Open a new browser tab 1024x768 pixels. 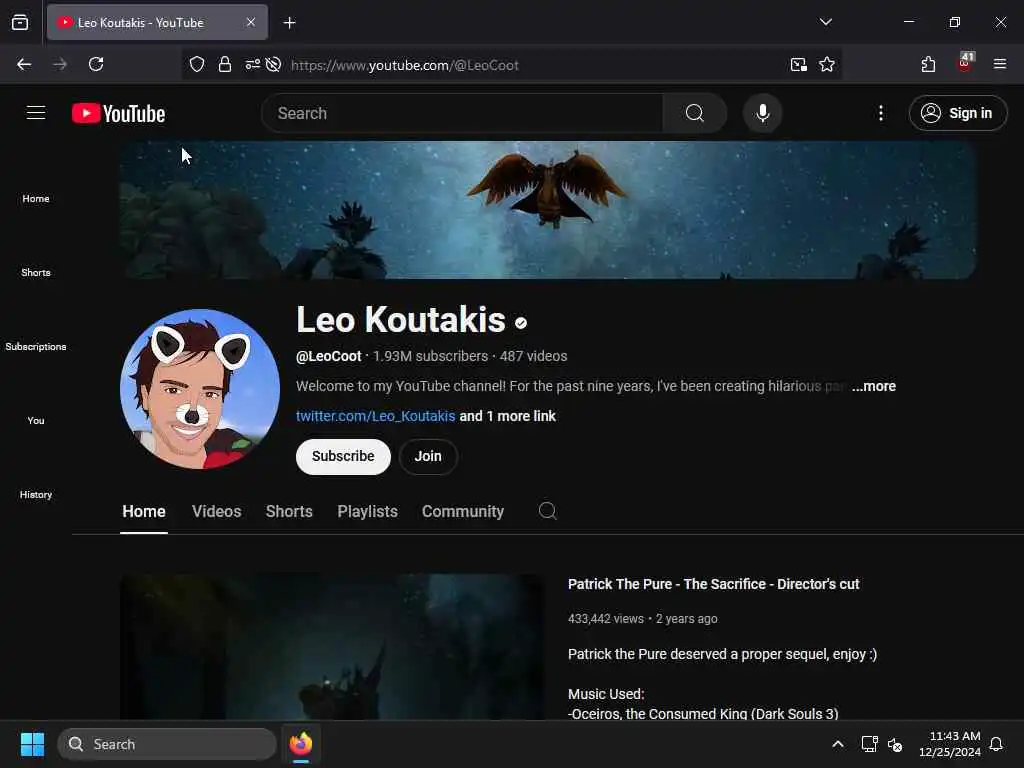coord(289,23)
